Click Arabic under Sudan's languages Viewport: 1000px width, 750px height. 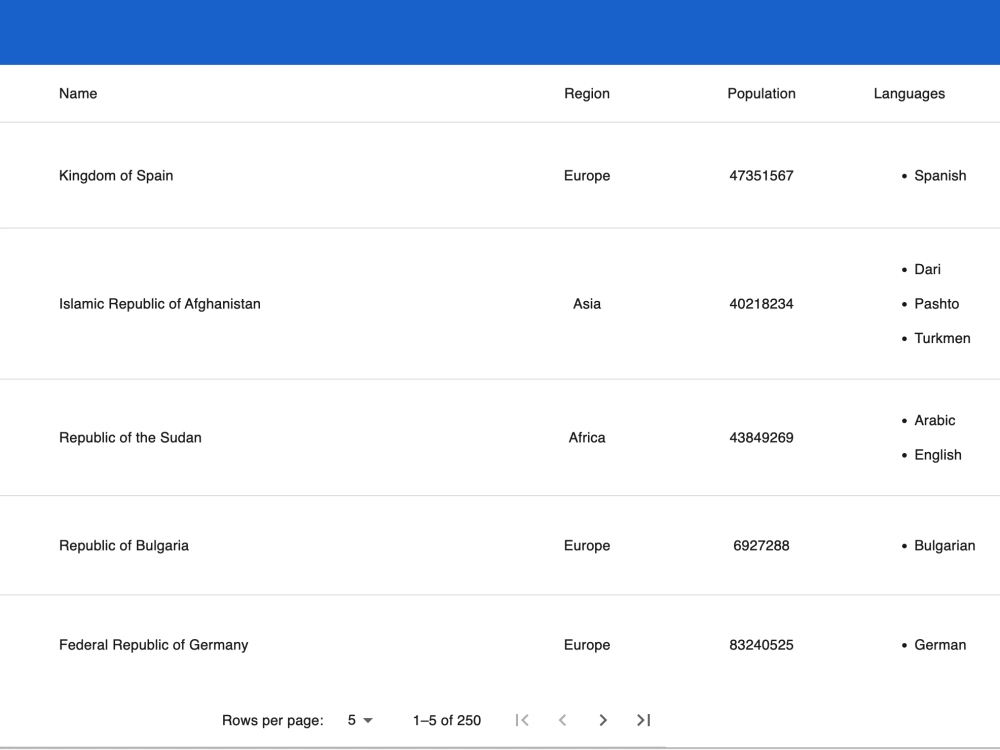click(934, 420)
